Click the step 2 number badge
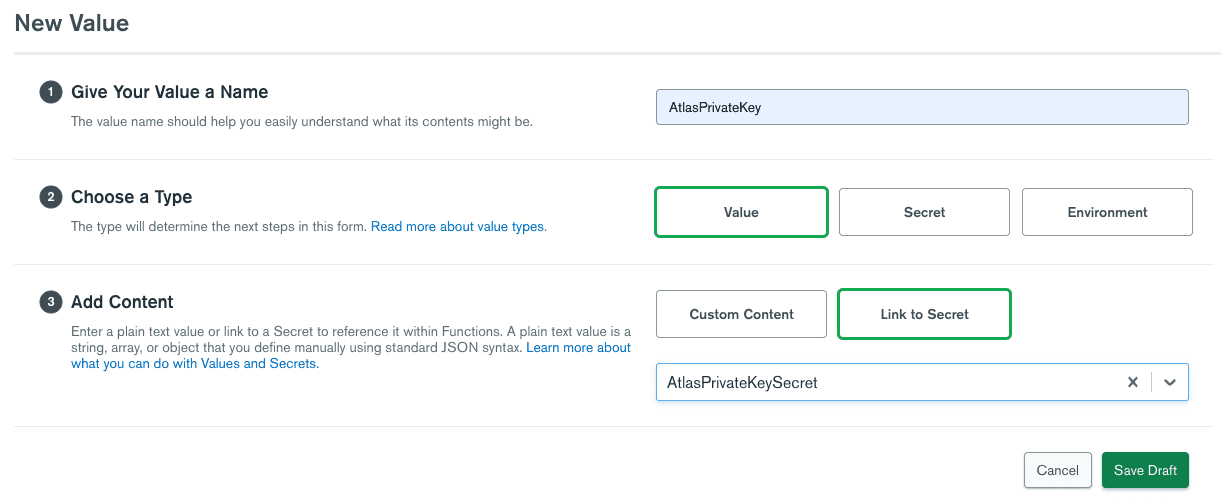 click(50, 198)
